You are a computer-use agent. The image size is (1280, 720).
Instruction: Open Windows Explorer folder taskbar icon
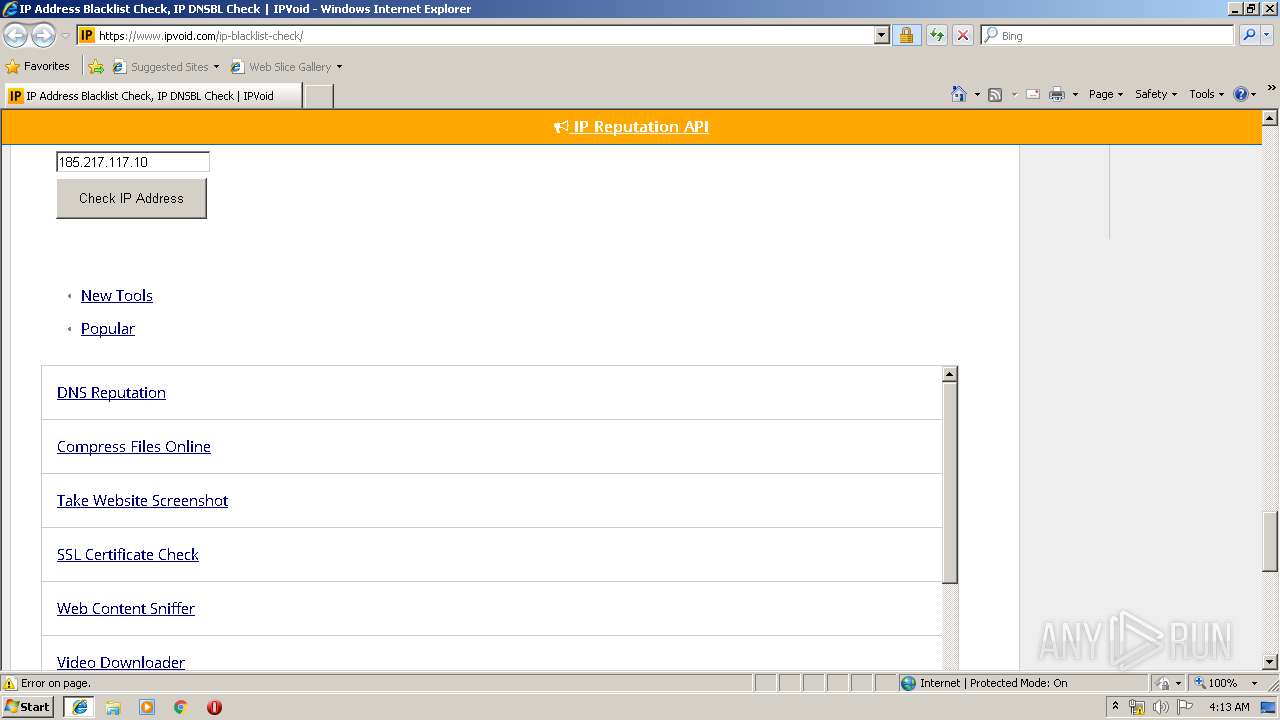(113, 707)
